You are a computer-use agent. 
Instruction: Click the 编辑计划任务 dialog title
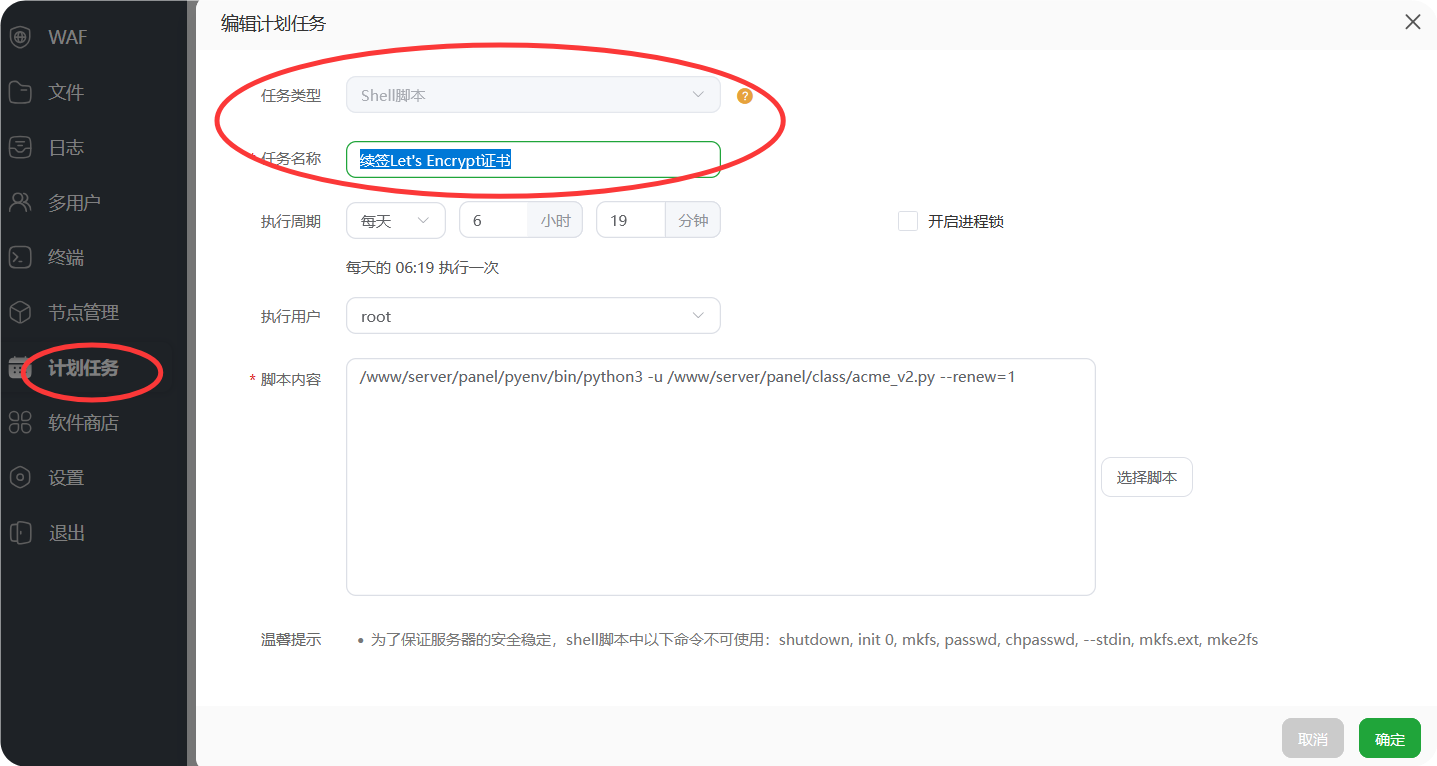coord(273,23)
